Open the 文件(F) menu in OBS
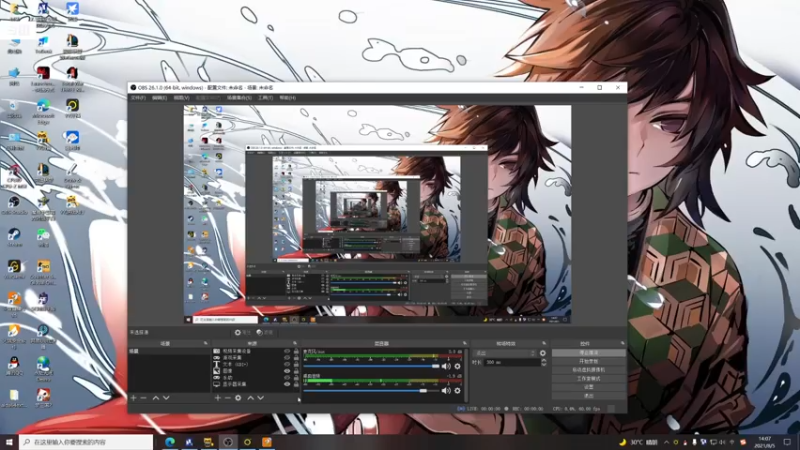Screen dimensions: 800x450 (138, 97)
